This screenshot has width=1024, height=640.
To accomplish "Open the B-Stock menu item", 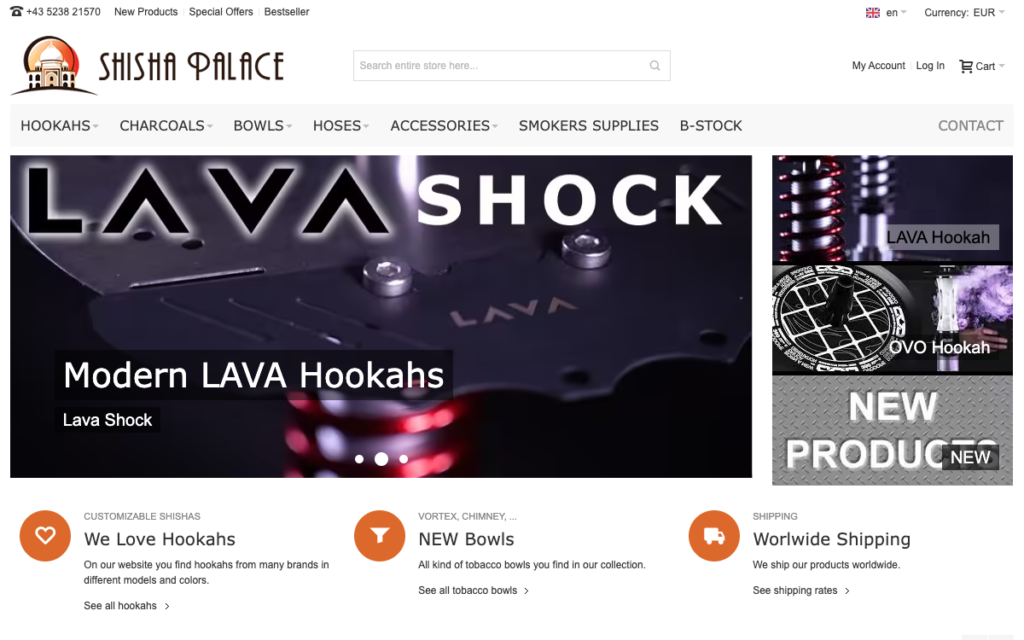I will [x=711, y=125].
